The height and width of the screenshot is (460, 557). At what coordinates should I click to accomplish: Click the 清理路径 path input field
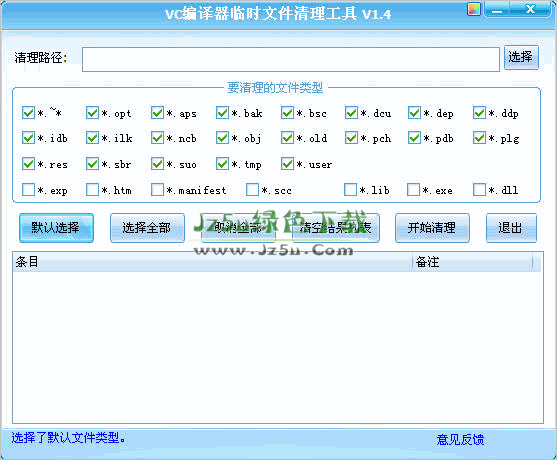[x=291, y=59]
